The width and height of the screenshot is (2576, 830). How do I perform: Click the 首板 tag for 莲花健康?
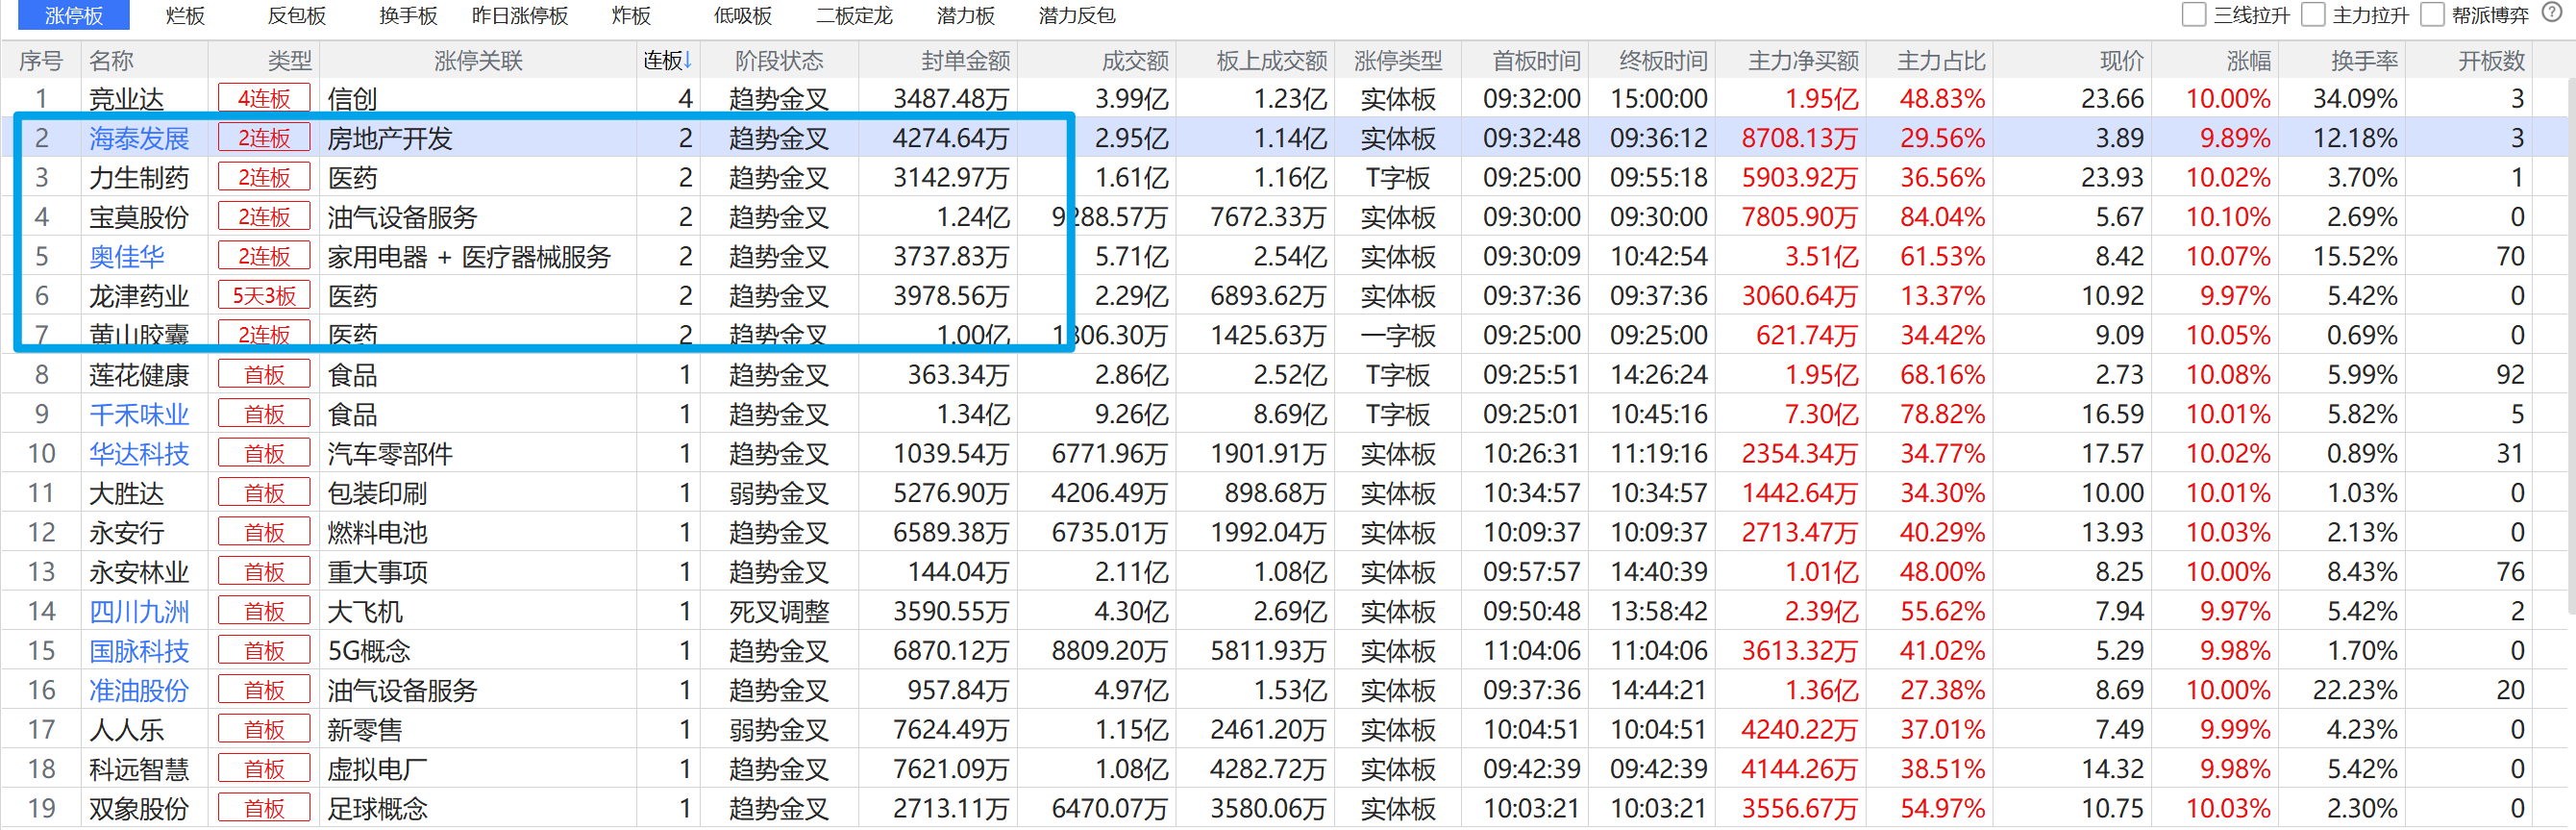click(x=264, y=375)
